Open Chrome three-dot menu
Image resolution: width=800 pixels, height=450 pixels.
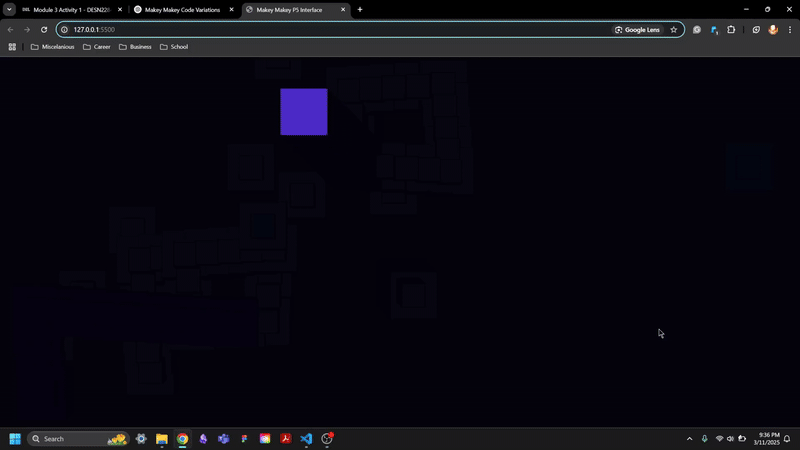click(x=790, y=30)
